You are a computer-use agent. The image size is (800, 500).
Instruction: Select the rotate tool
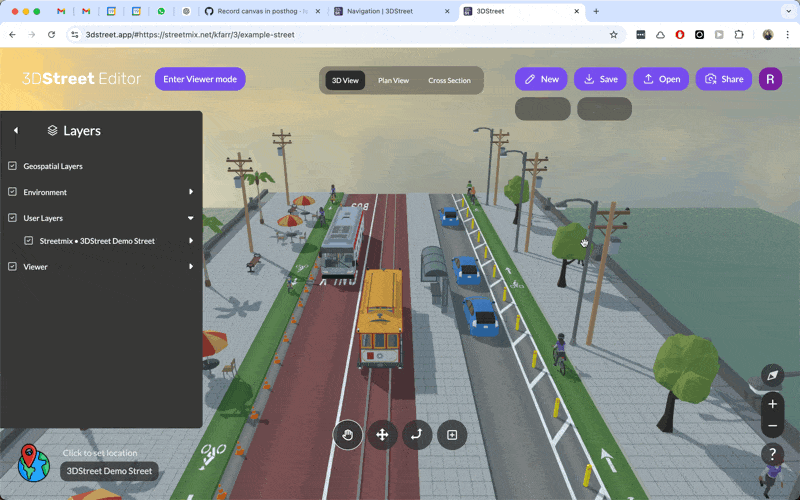417,435
